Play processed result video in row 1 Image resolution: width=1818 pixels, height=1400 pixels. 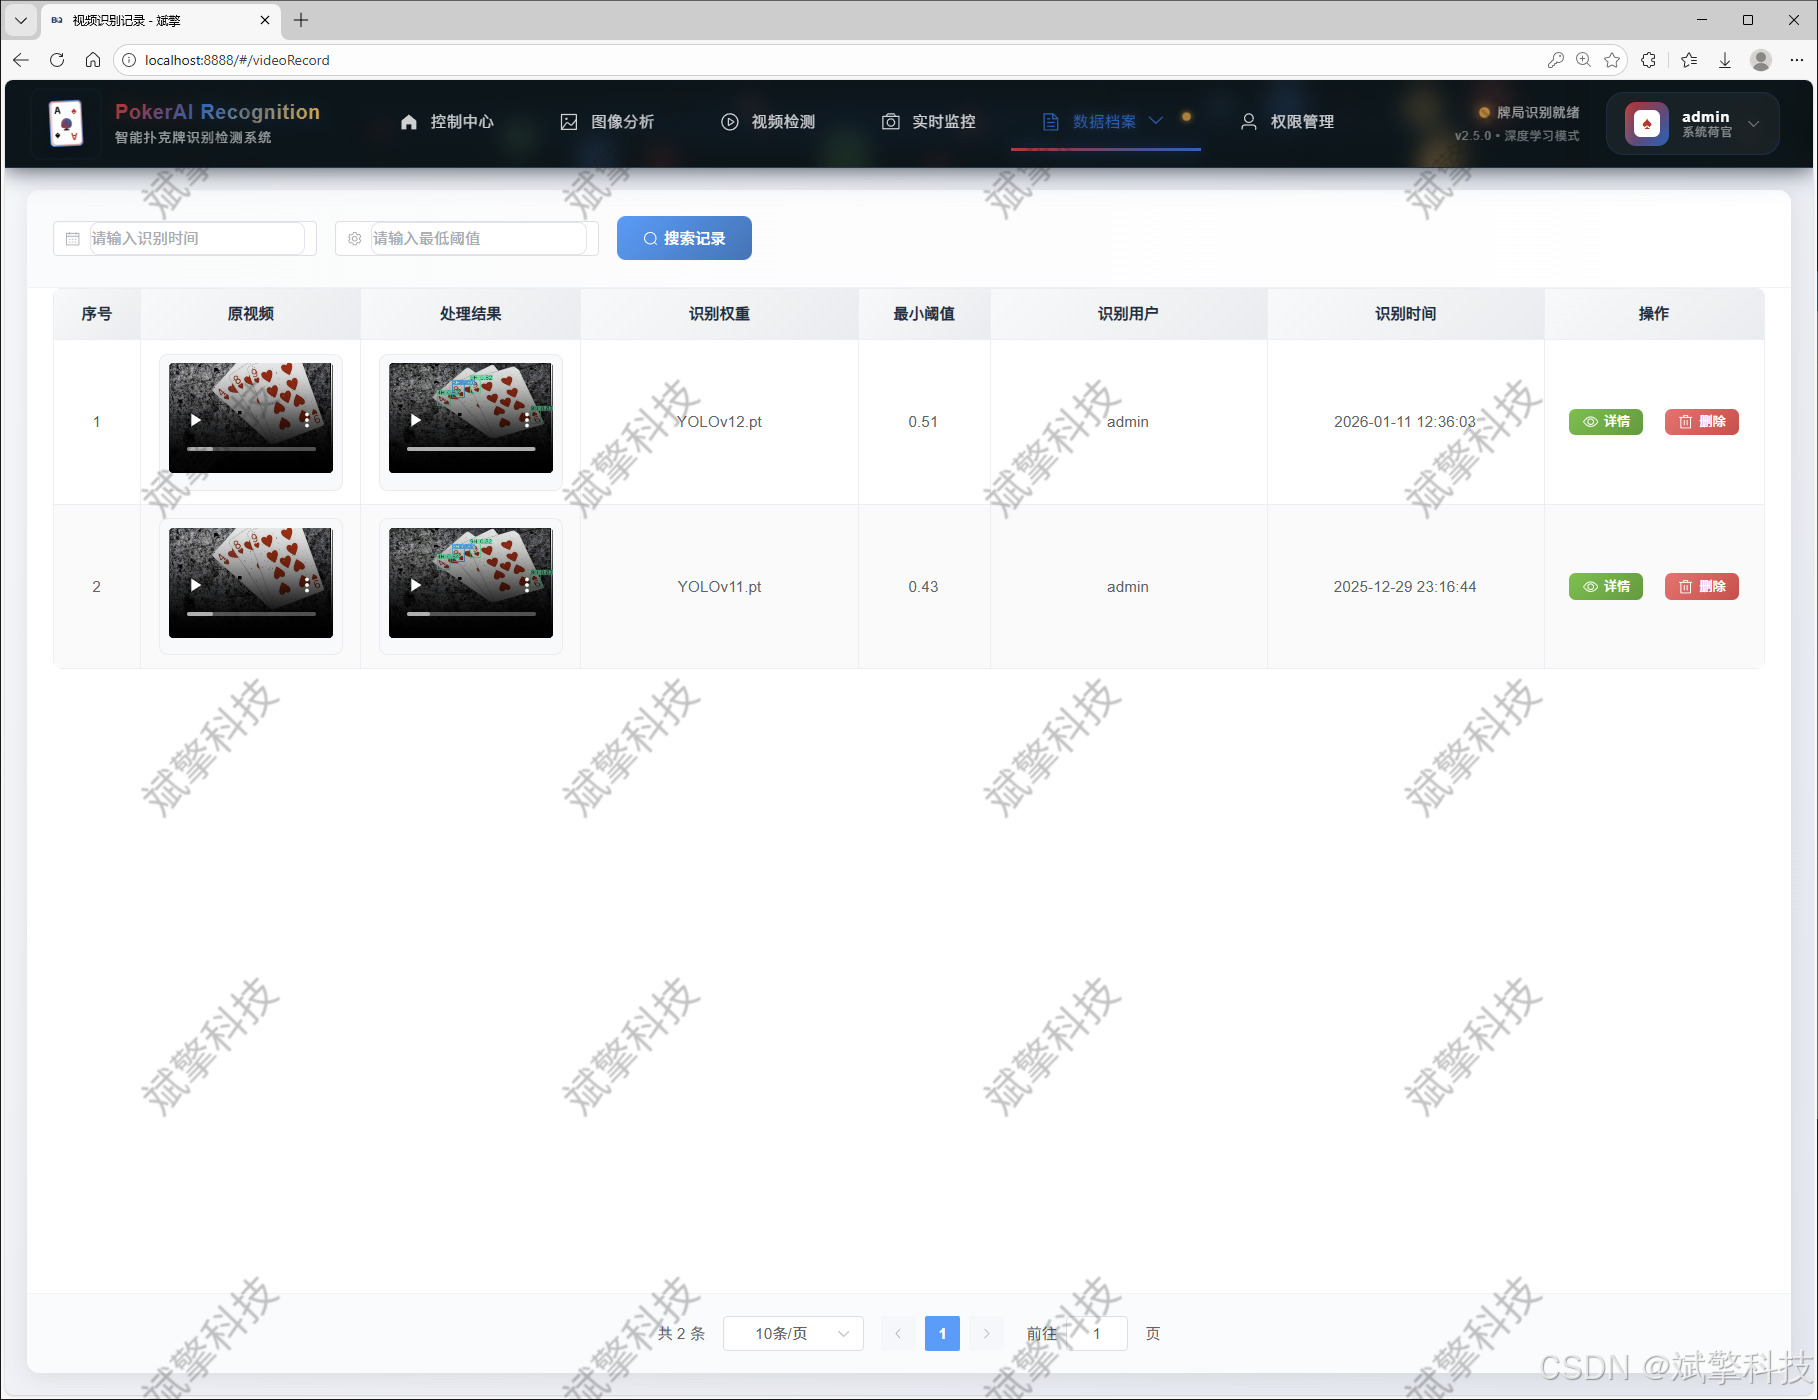tap(416, 420)
